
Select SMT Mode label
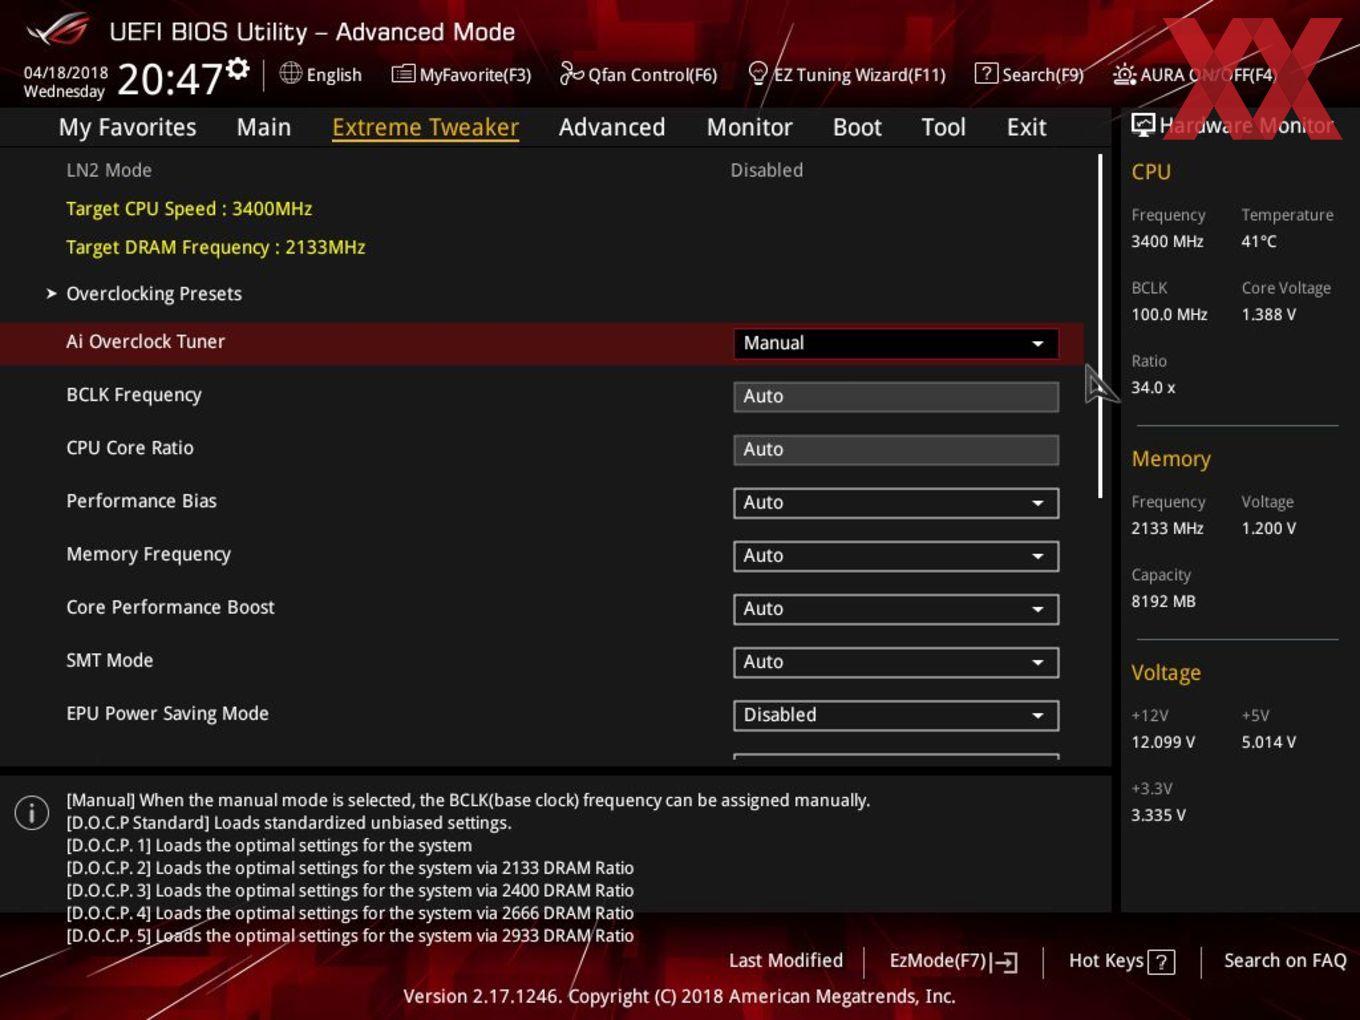[x=110, y=660]
